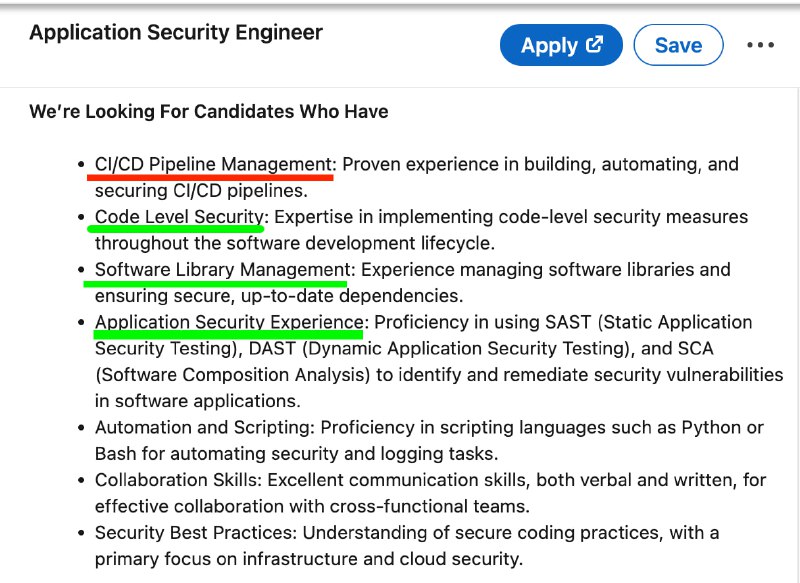
Task: Click the Application Security Experience underlined text
Action: (229, 322)
